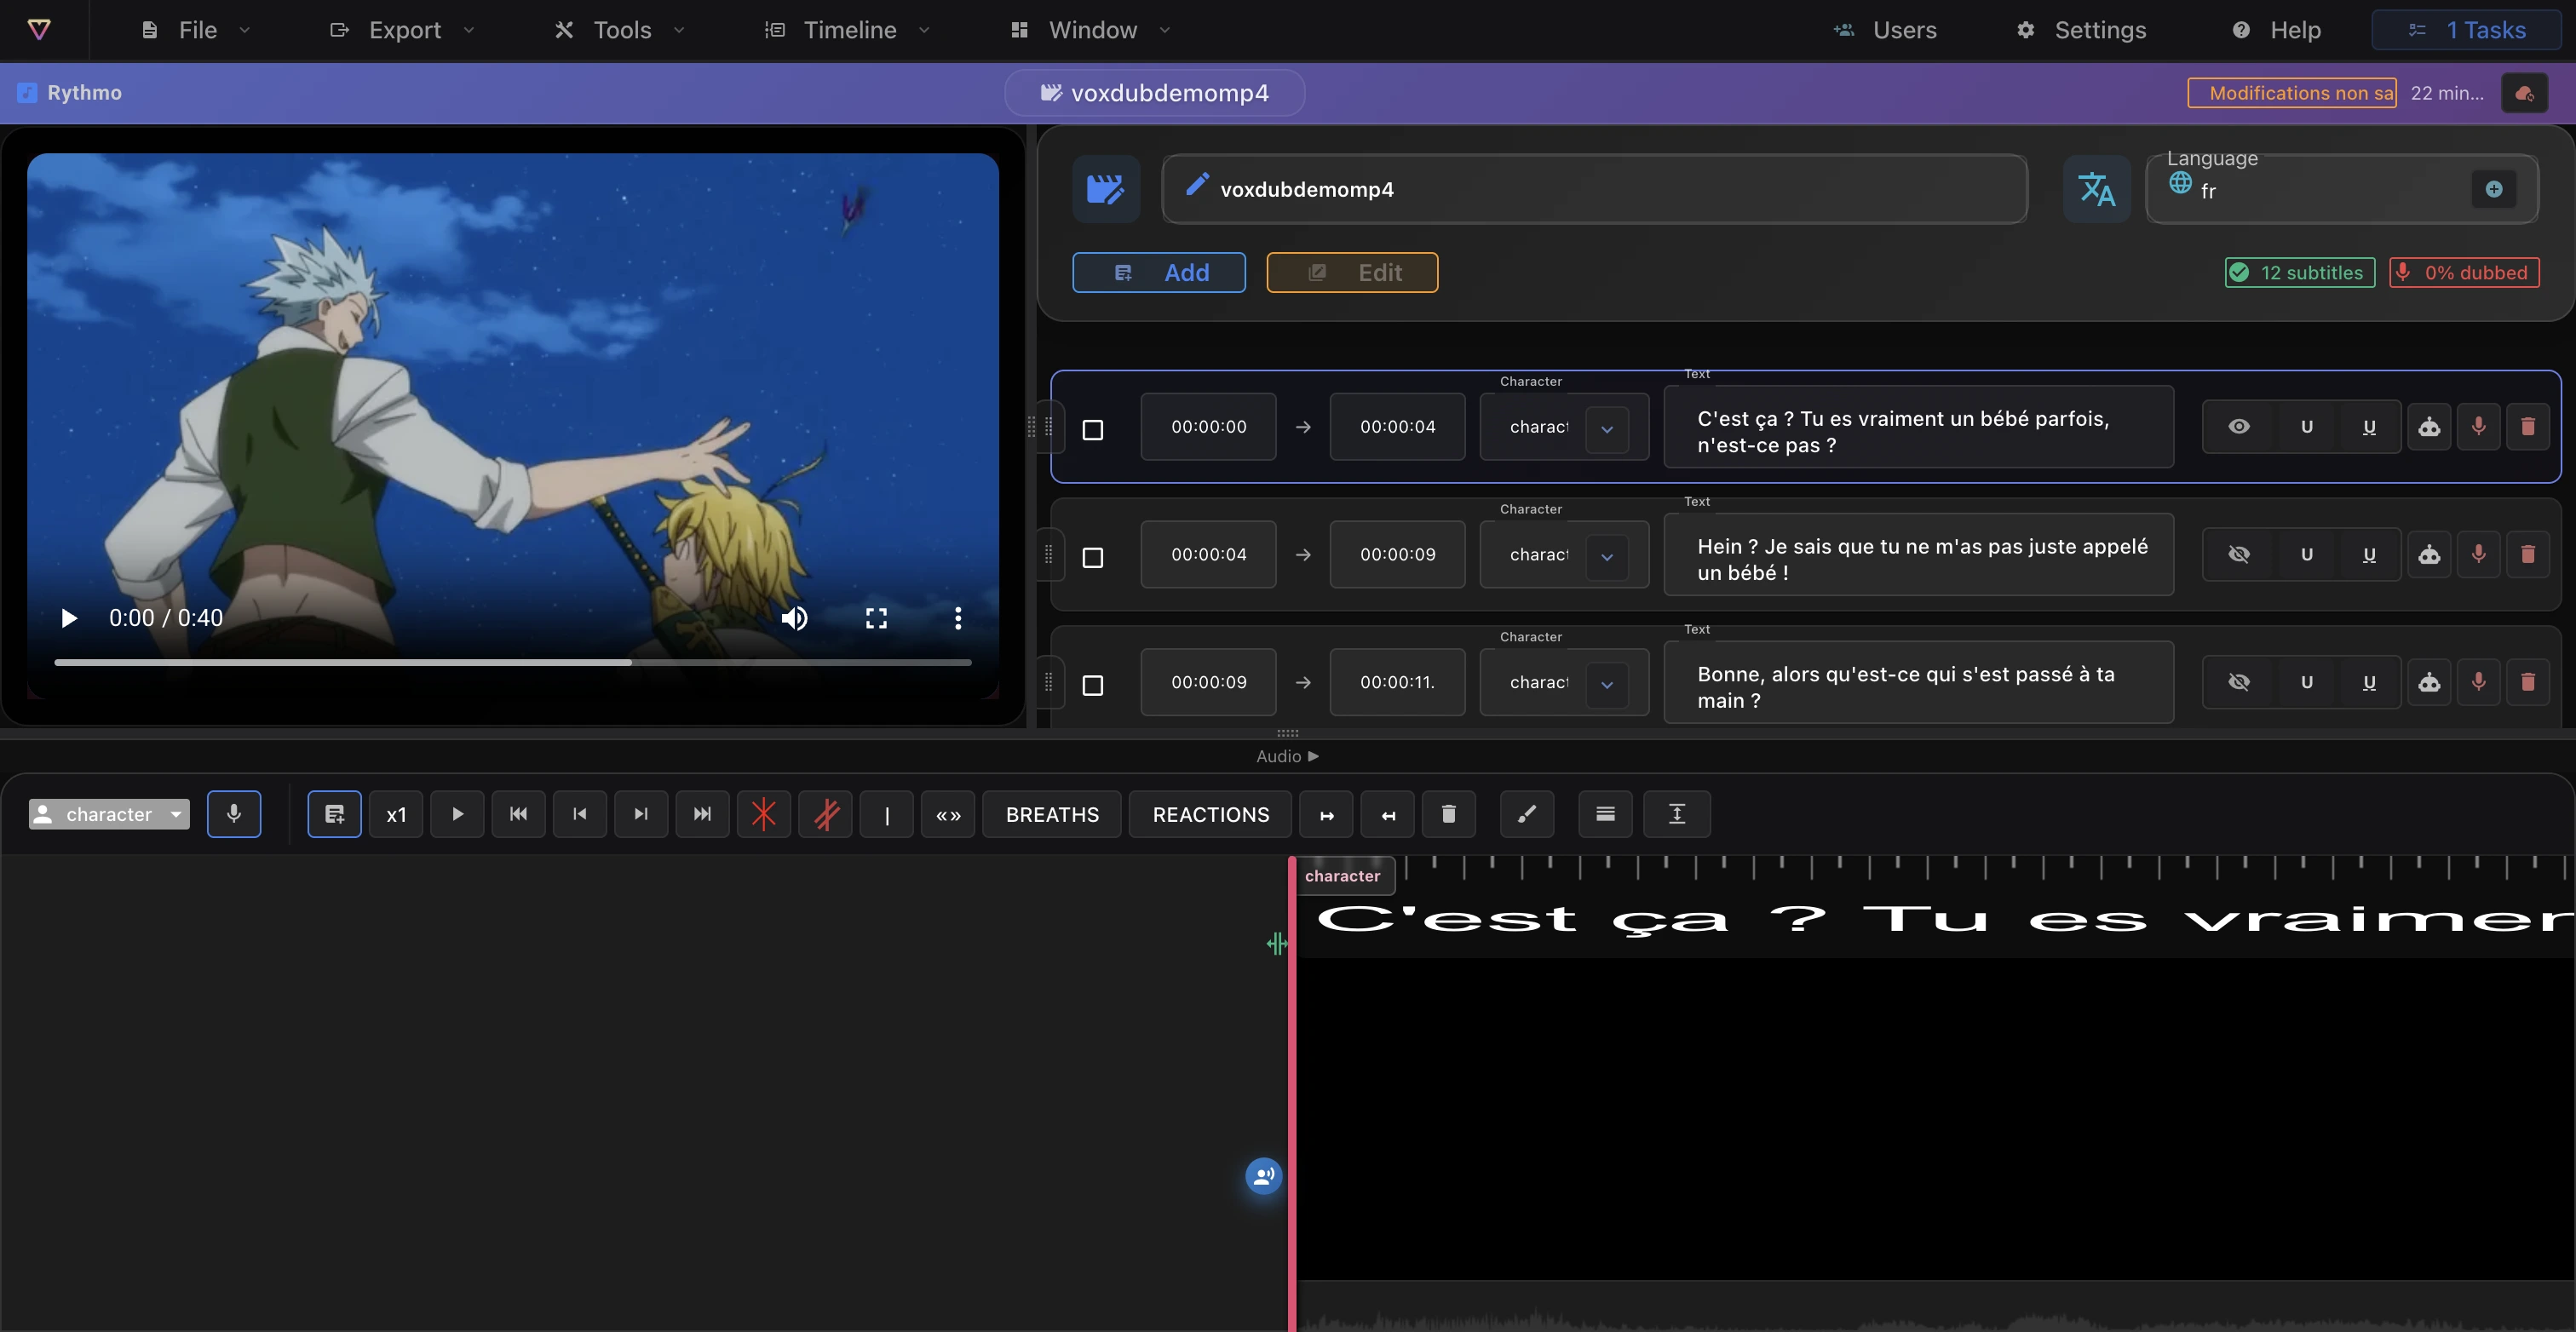Screen dimensions: 2576x1332
Task: Click the record microphone button in the rythmo toolbar
Action: pos(234,814)
